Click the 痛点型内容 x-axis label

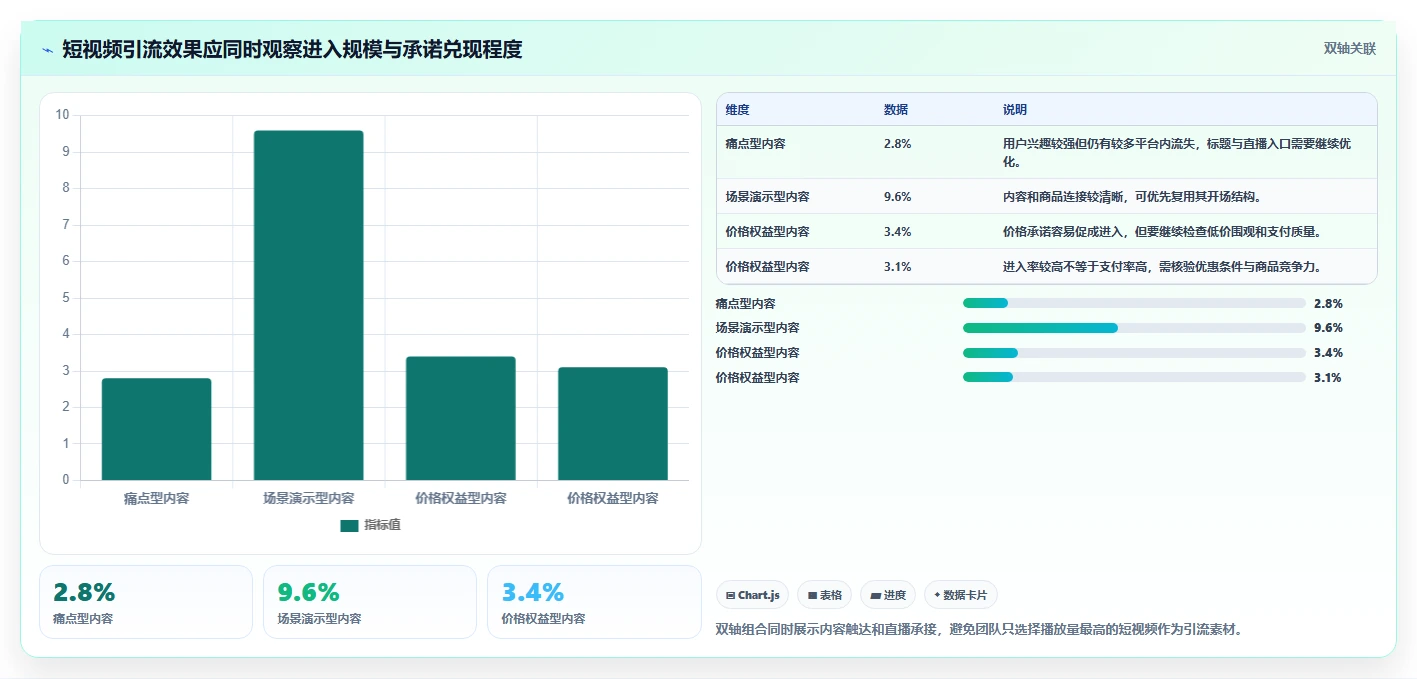156,498
